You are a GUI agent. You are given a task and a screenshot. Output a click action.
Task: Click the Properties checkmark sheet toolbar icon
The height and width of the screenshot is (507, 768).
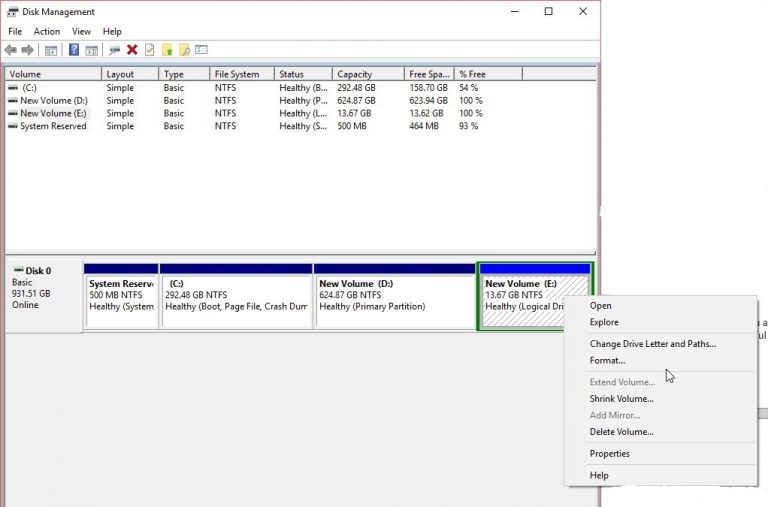pos(149,50)
